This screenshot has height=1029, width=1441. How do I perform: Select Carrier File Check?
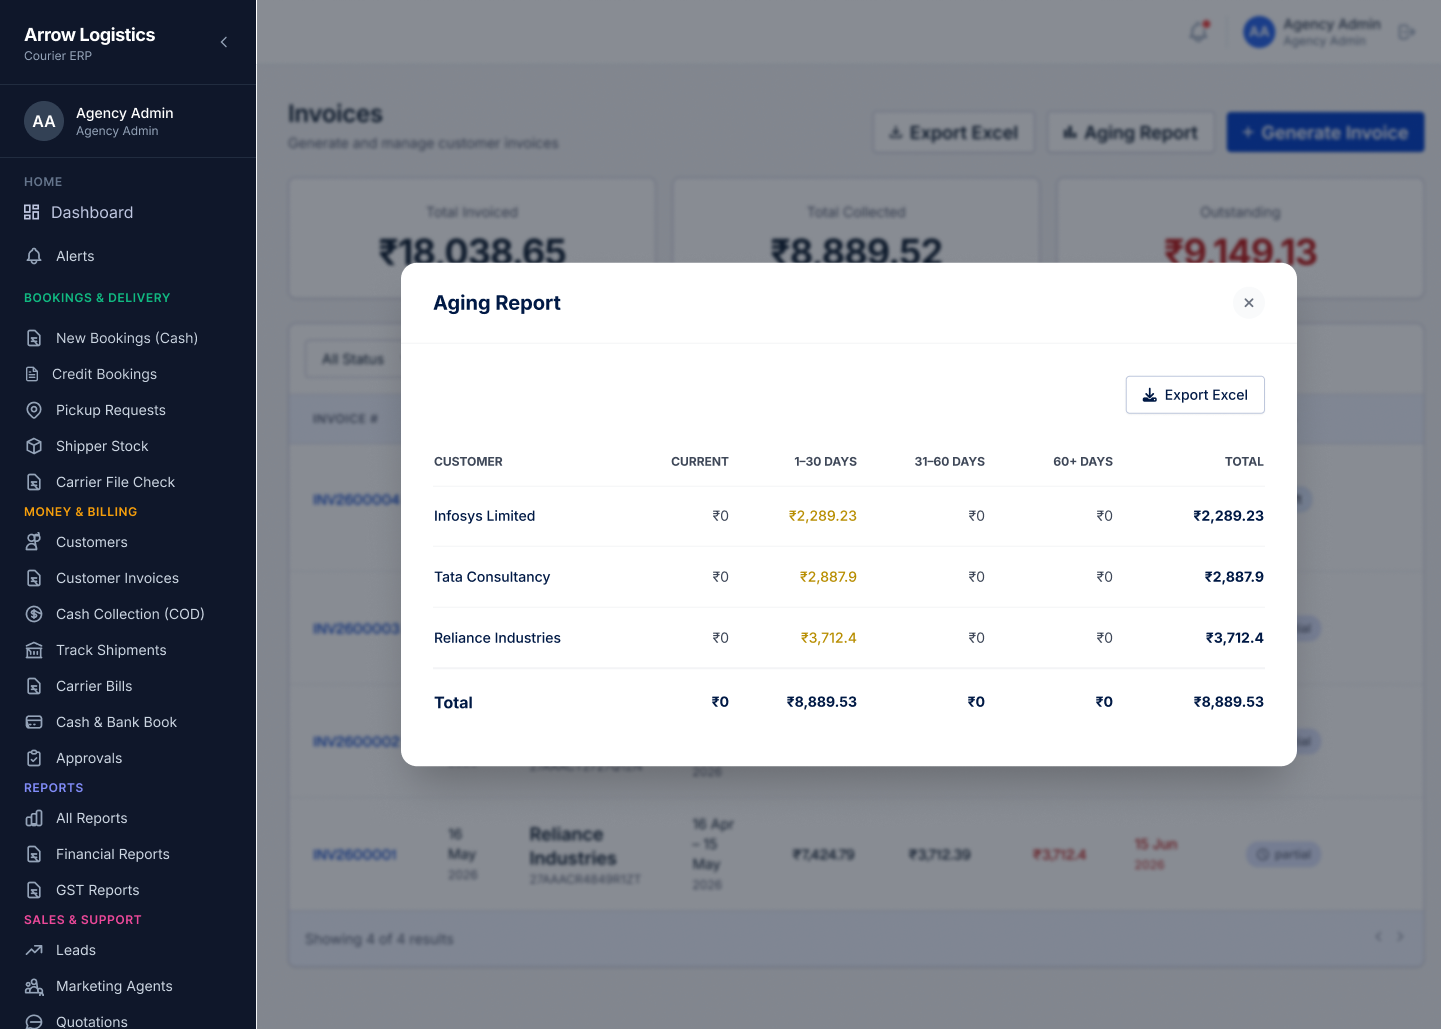(115, 482)
